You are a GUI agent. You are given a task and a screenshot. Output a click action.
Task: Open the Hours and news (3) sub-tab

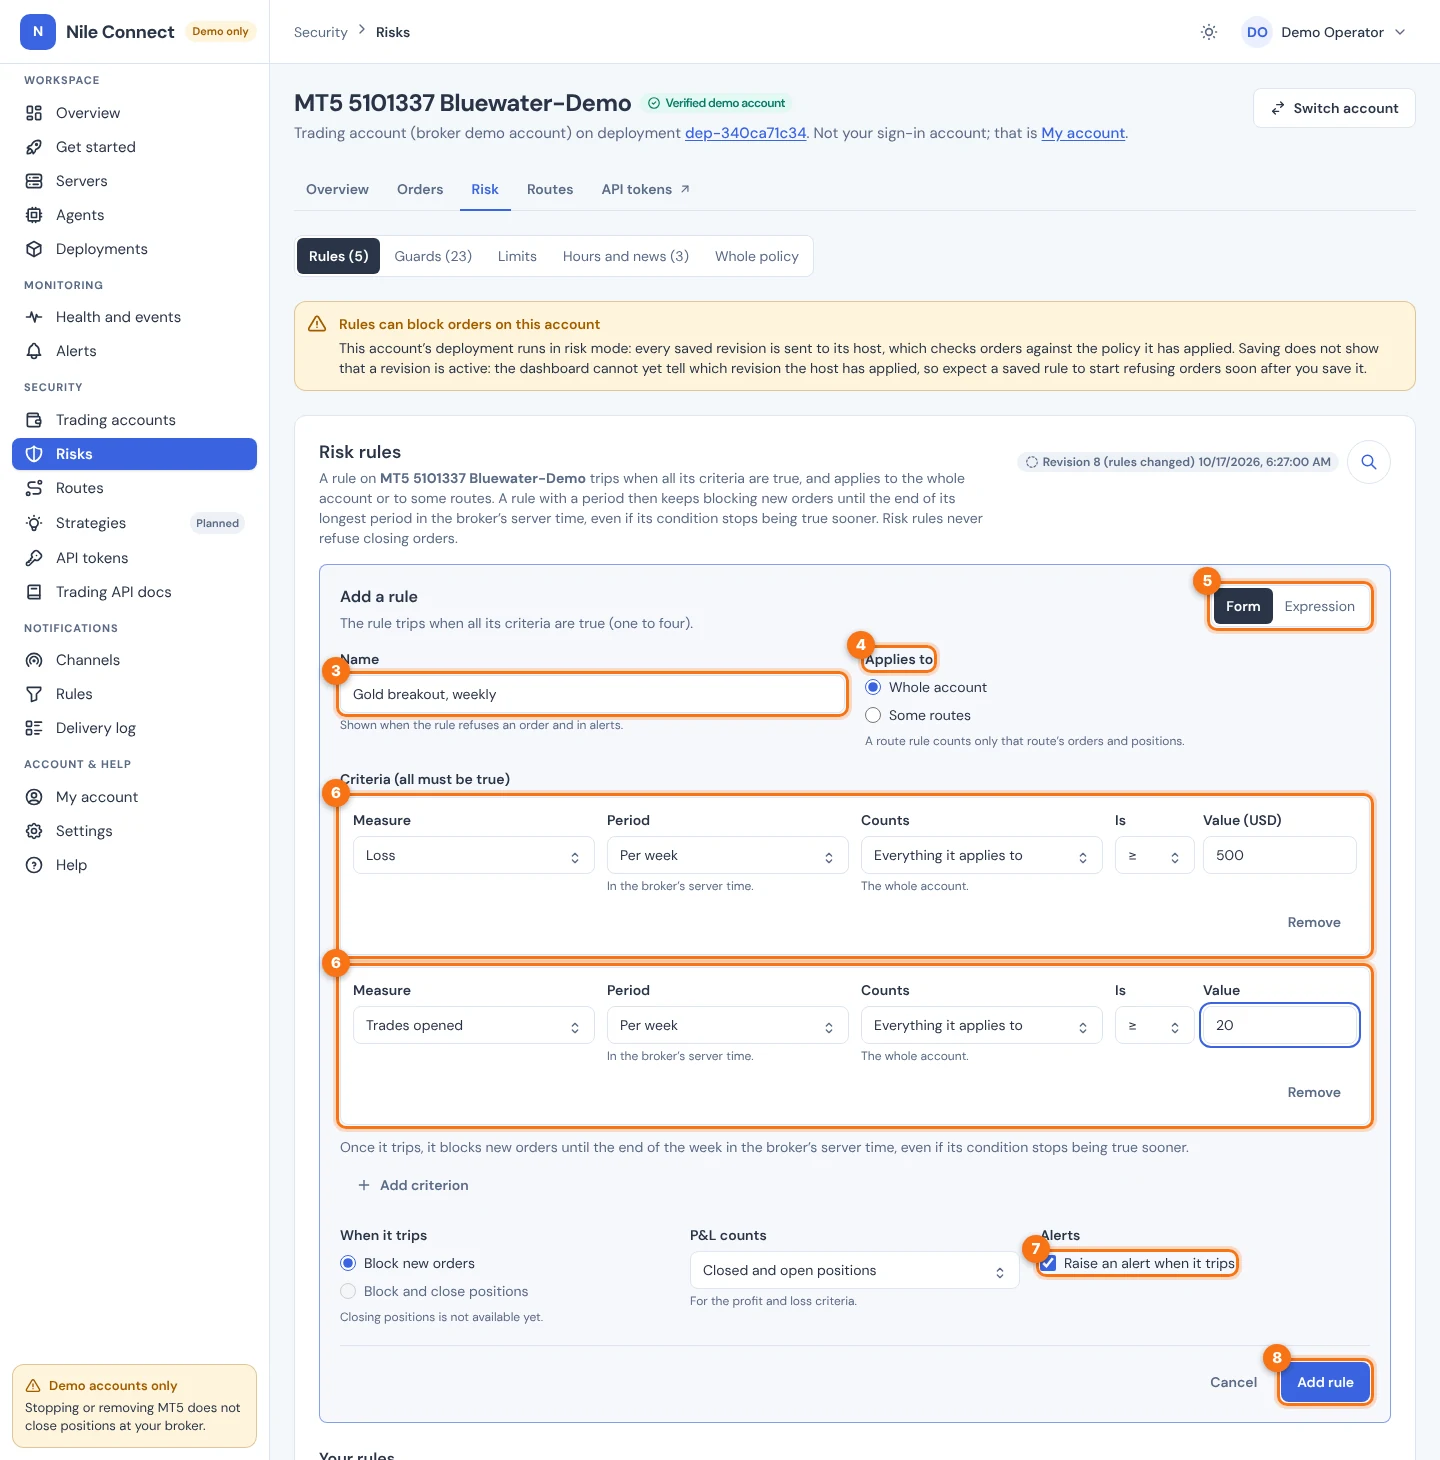tap(626, 256)
